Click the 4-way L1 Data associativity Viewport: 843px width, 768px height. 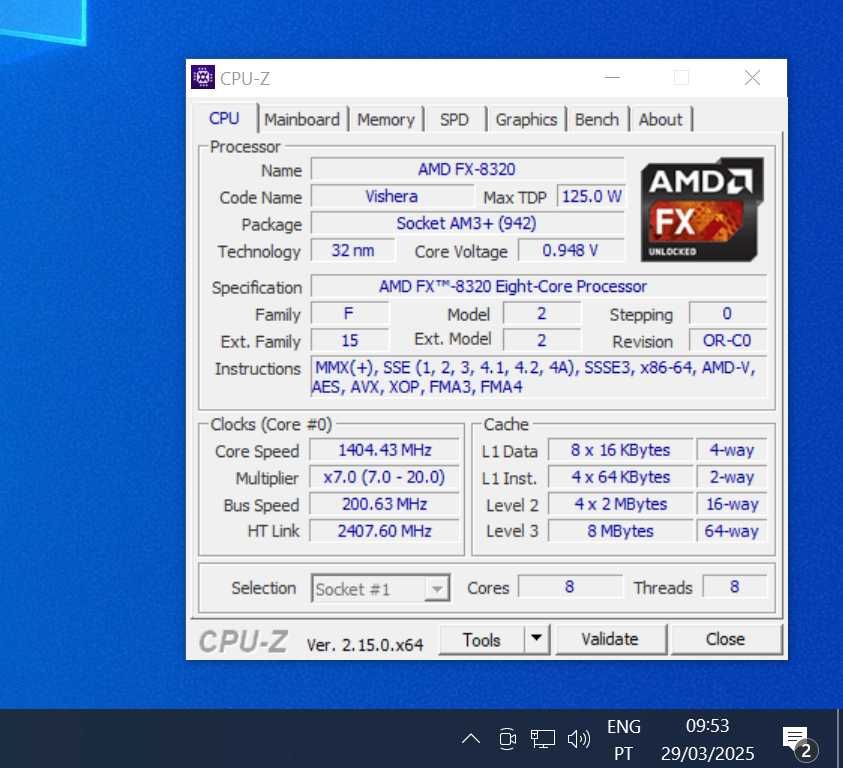[x=732, y=450]
